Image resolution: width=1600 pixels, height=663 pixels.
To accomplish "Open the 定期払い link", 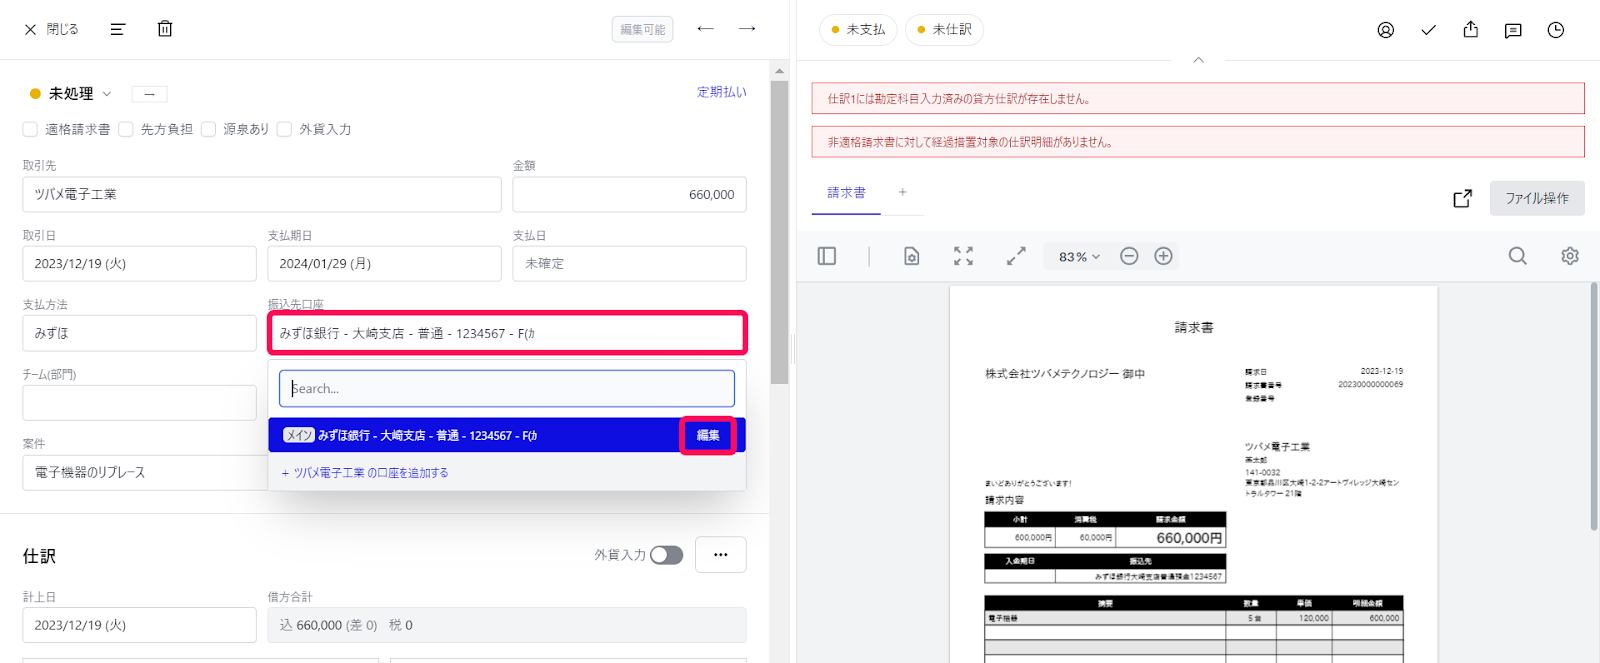I will pyautogui.click(x=721, y=92).
